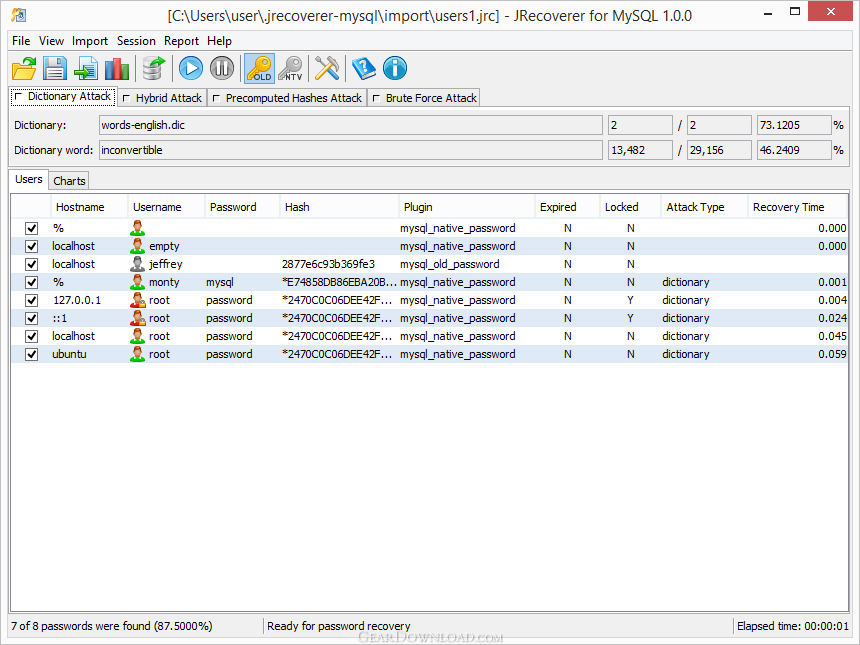Screen dimensions: 860x645
Task: Open the Report menu
Action: pyautogui.click(x=181, y=41)
